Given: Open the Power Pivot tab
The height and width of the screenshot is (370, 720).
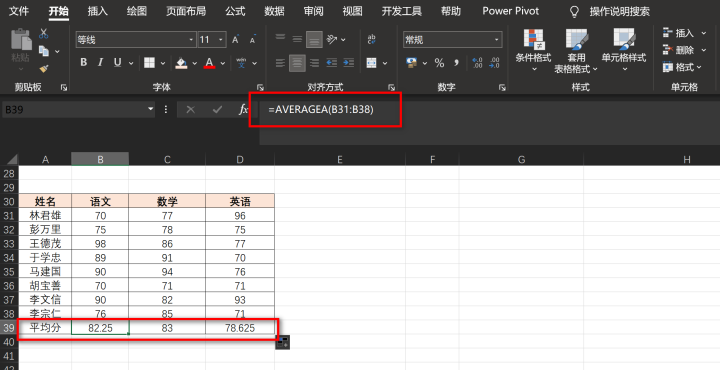Looking at the screenshot, I should [510, 11].
